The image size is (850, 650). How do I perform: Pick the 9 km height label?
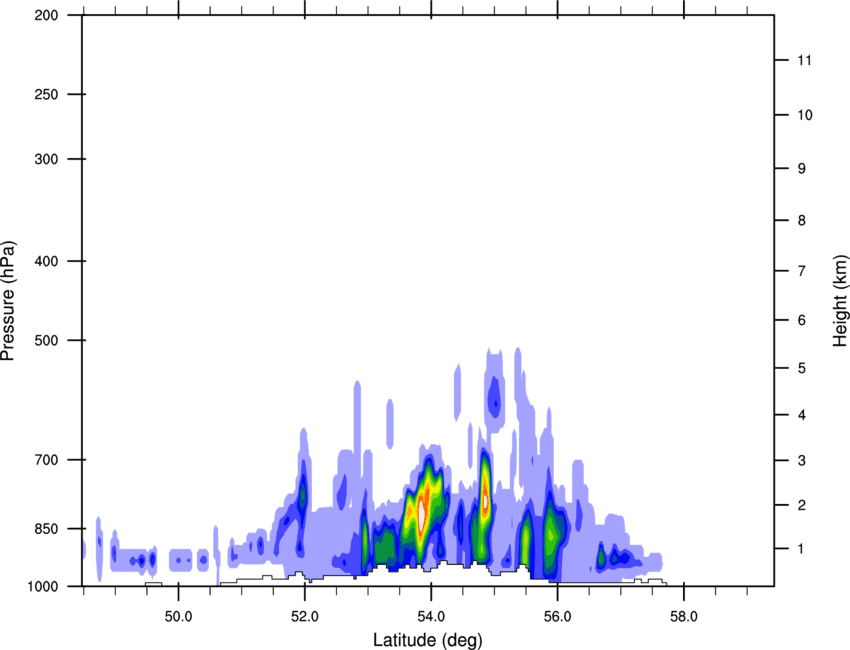coord(802,169)
